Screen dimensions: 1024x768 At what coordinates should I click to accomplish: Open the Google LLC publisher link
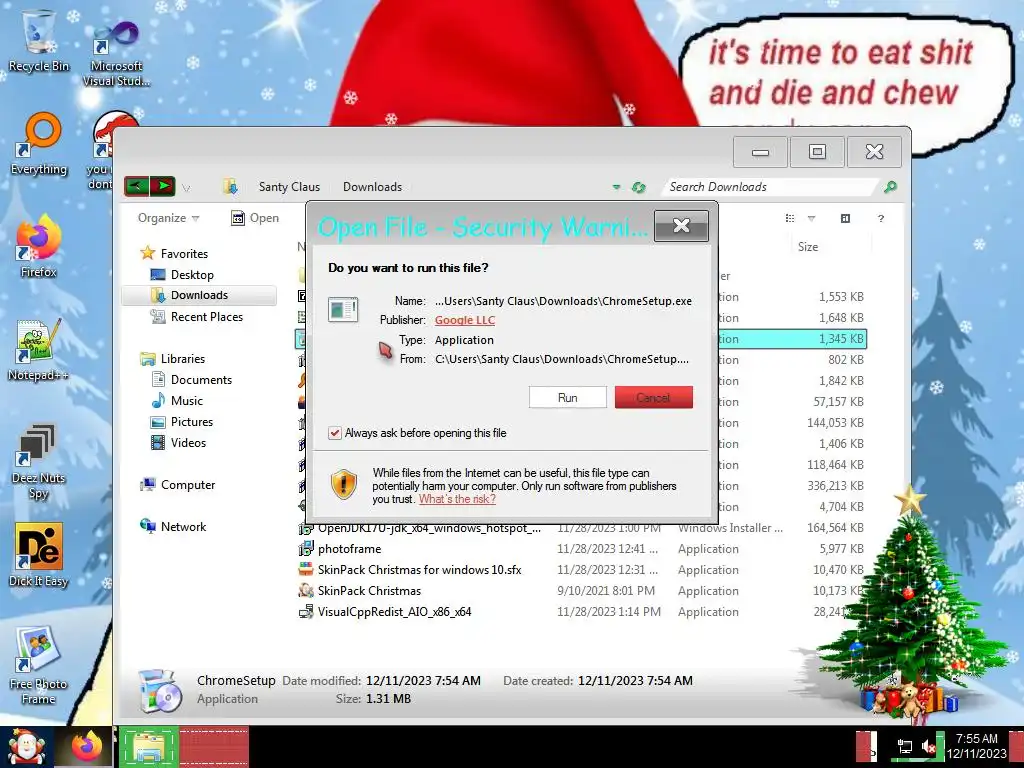pyautogui.click(x=465, y=320)
